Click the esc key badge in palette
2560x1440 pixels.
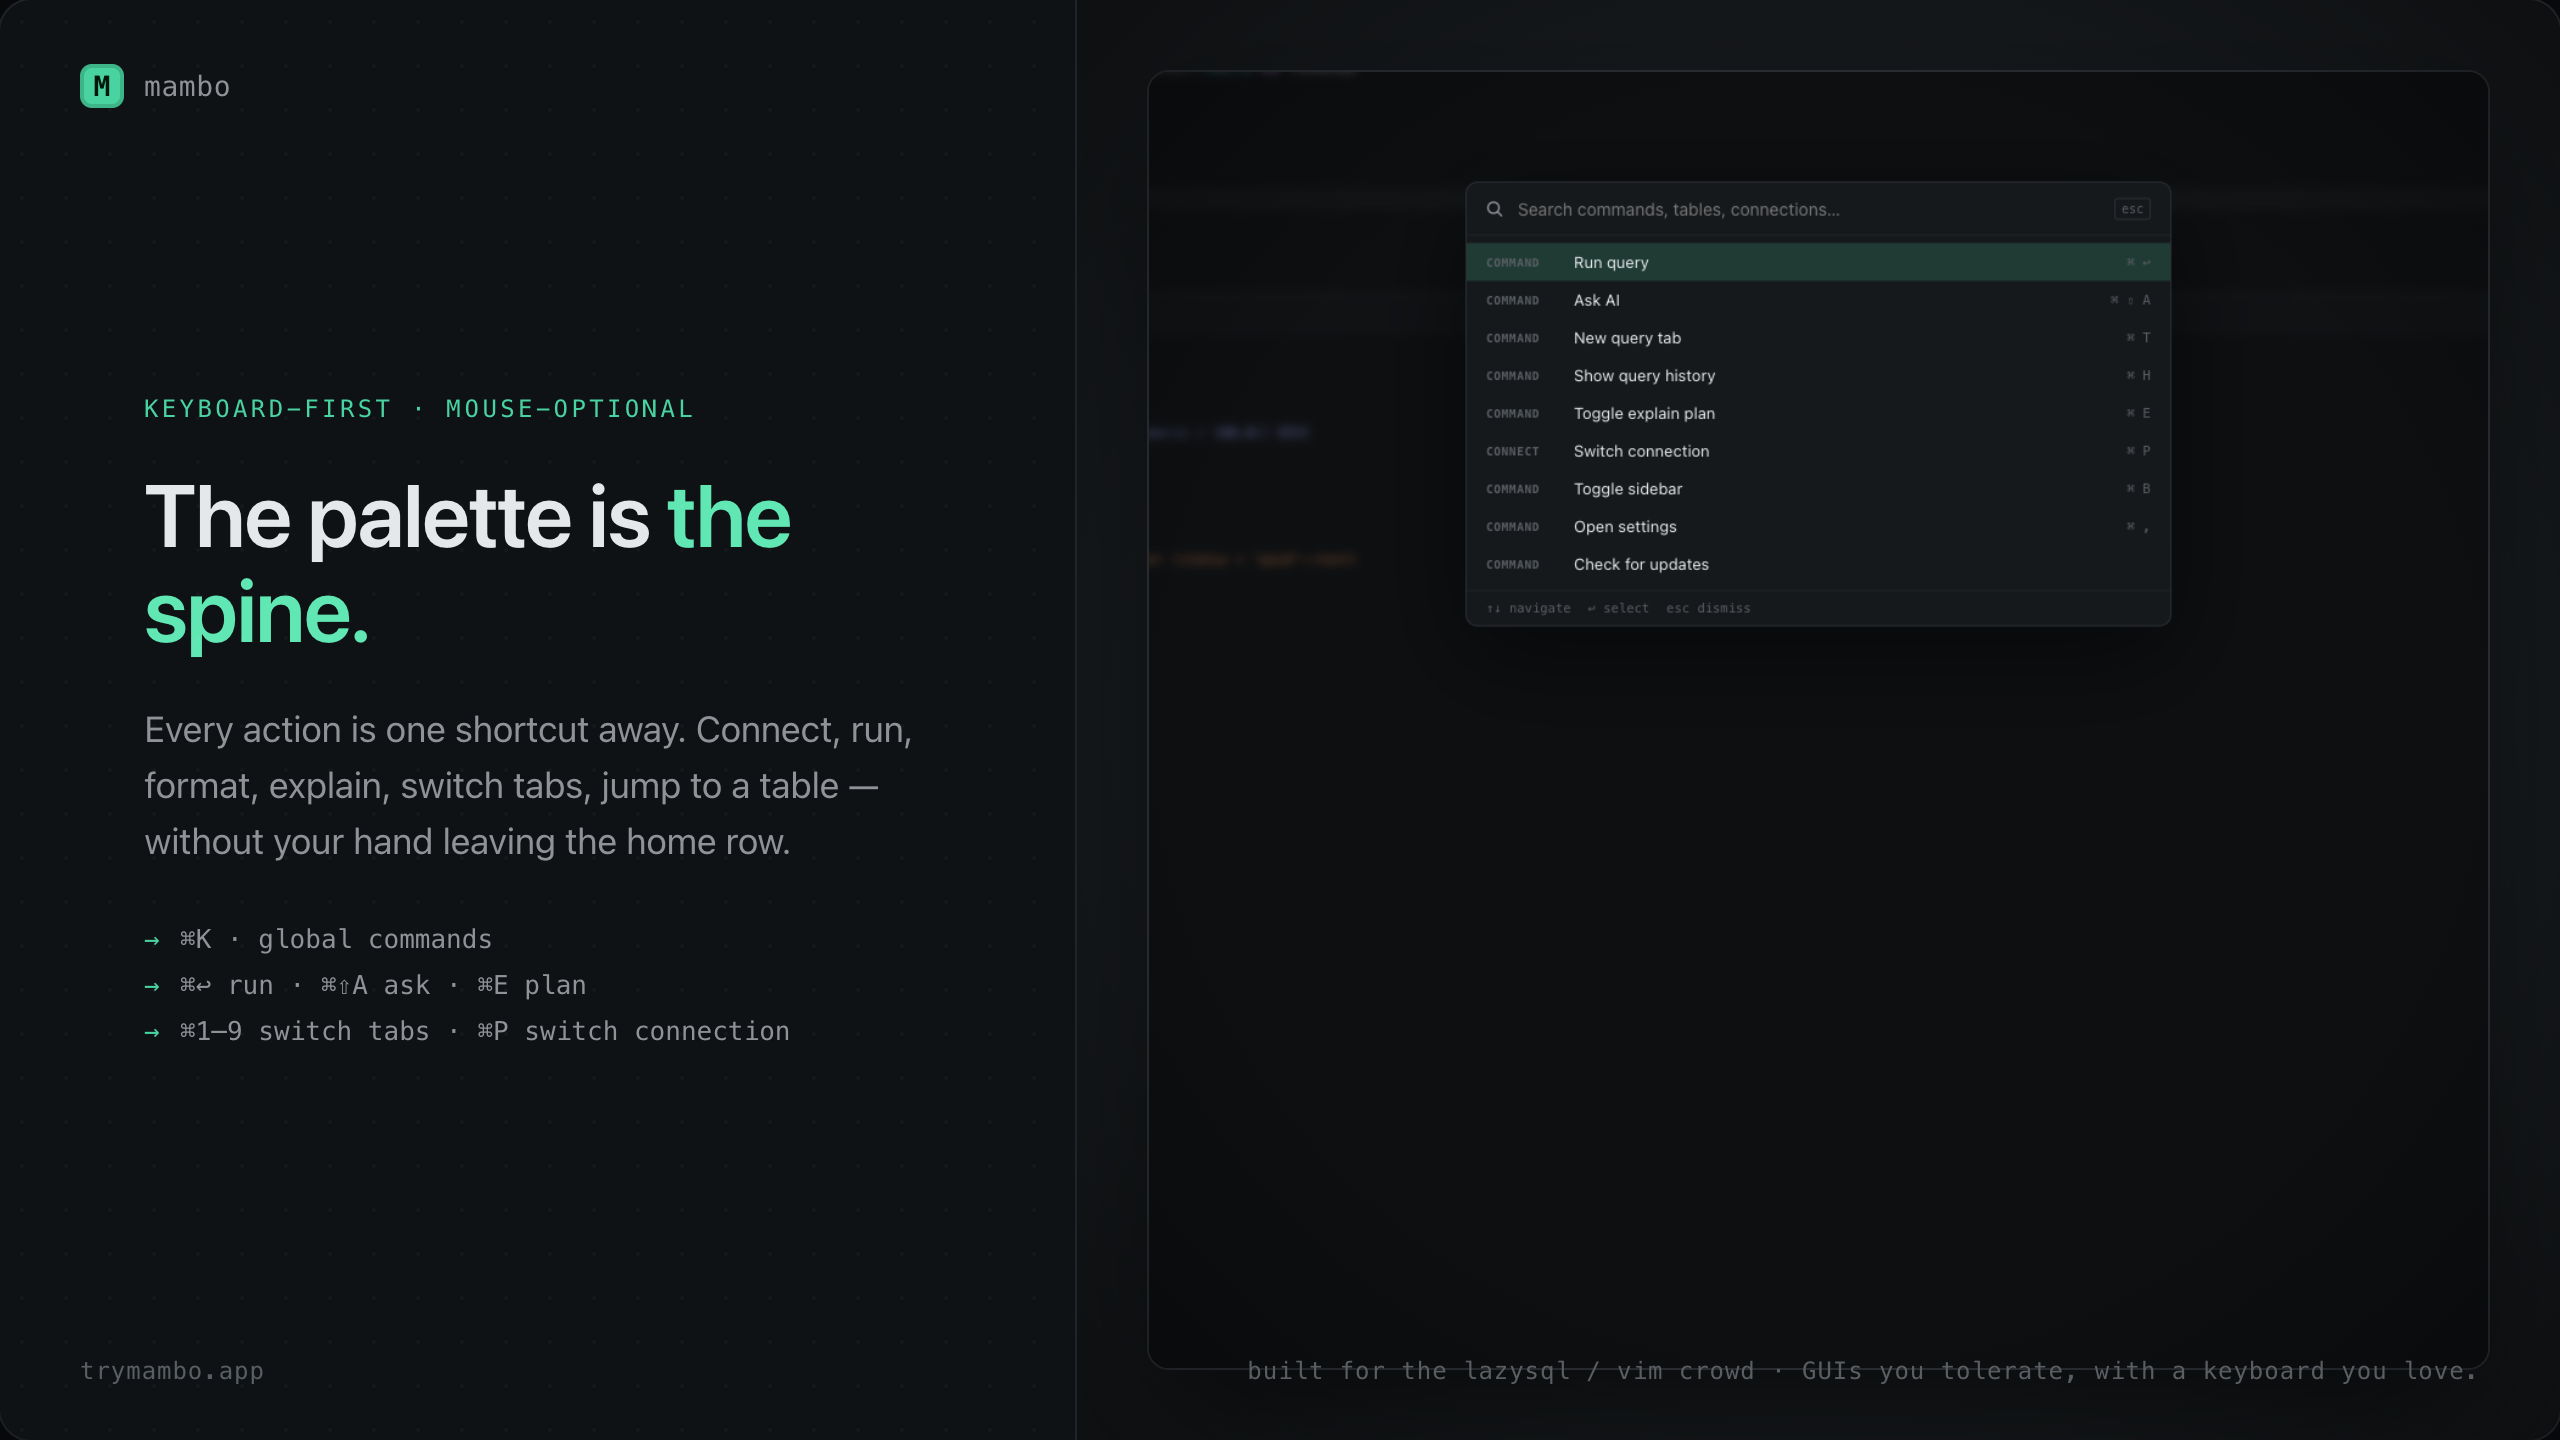pos(2132,209)
